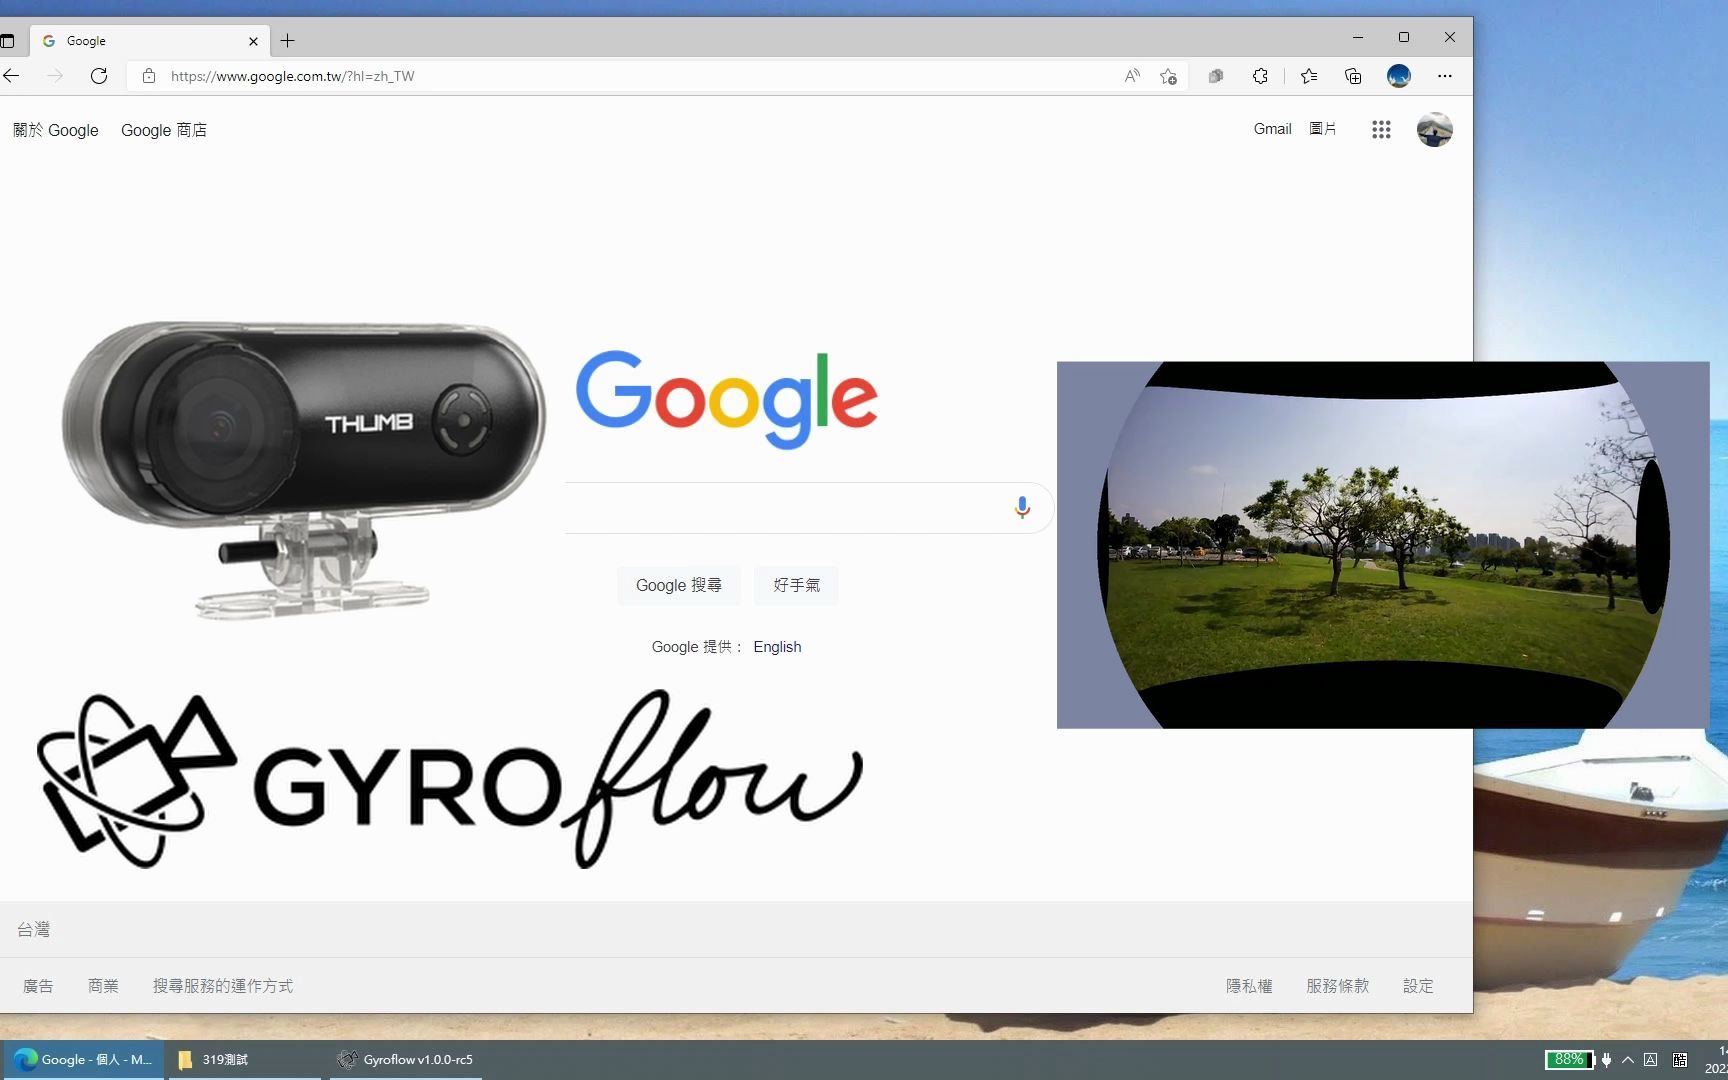Image resolution: width=1728 pixels, height=1080 pixels.
Task: Close the Google tab
Action: (x=253, y=41)
